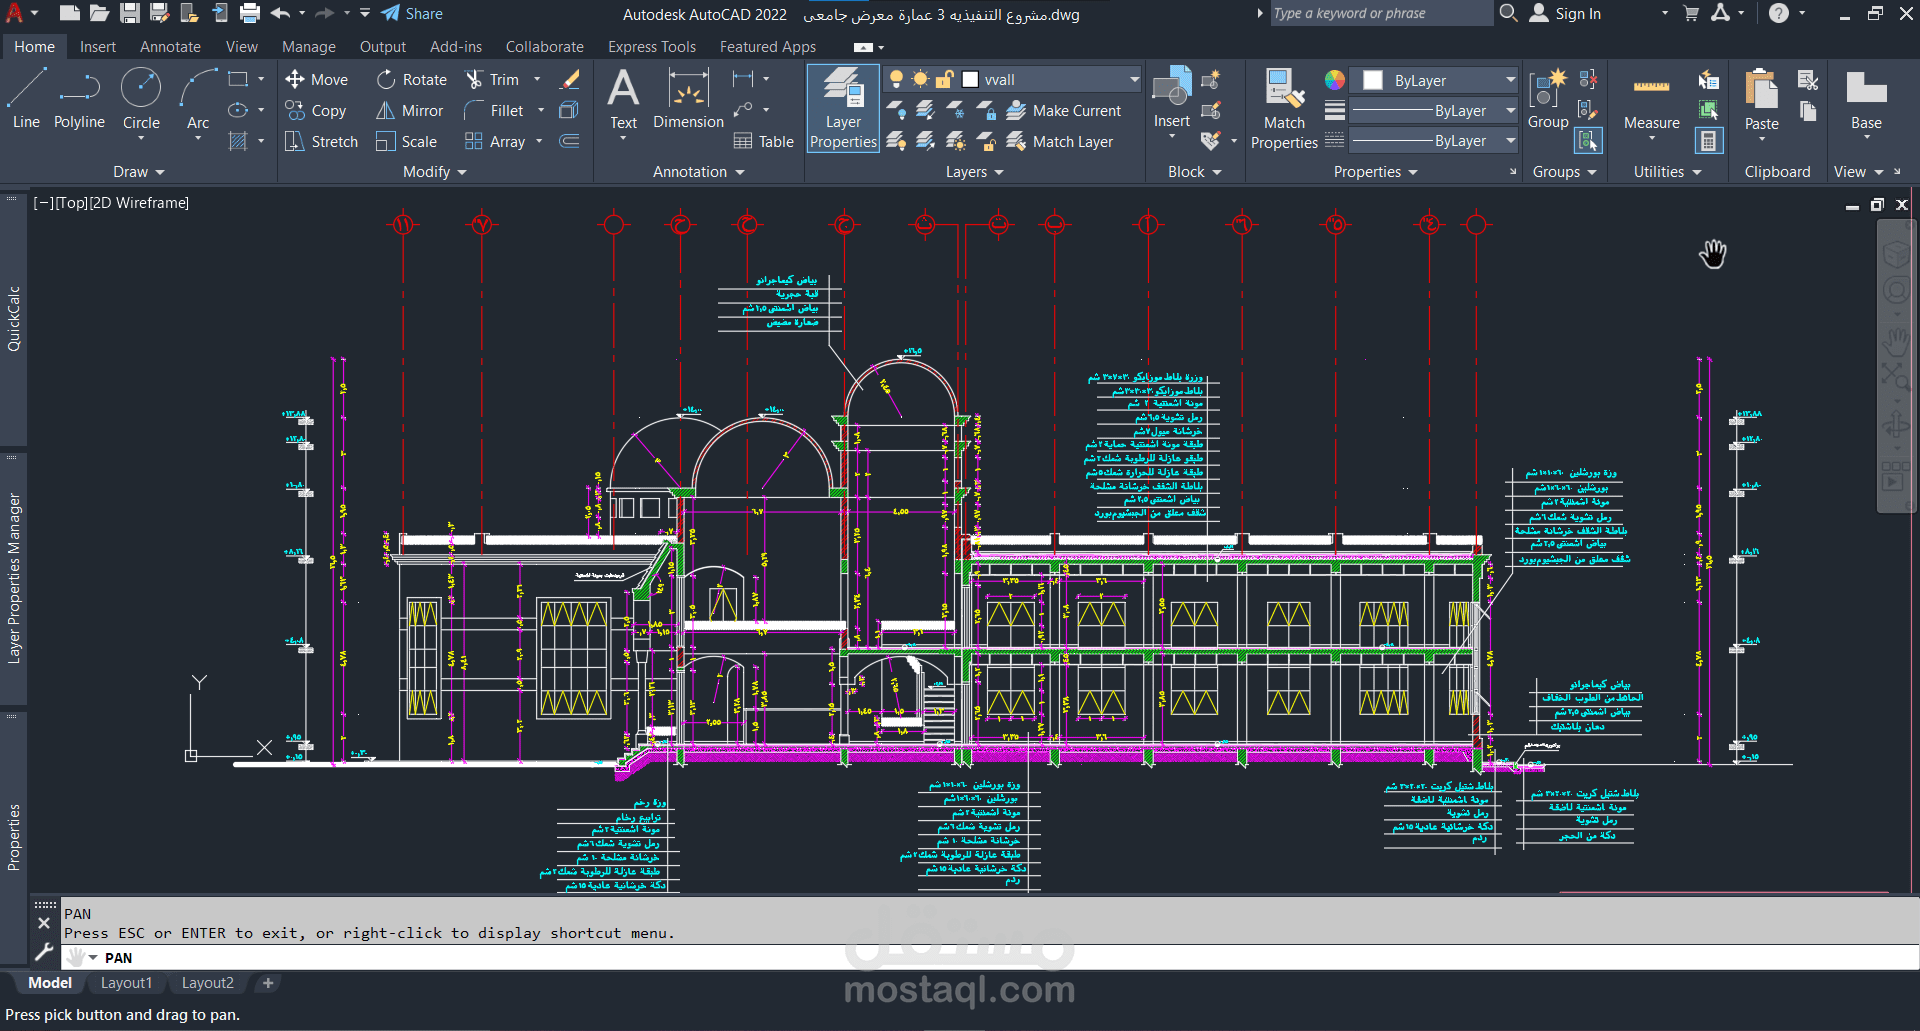Toggle the layer lock padlock icon
Viewport: 1920px width, 1031px height.
click(944, 80)
